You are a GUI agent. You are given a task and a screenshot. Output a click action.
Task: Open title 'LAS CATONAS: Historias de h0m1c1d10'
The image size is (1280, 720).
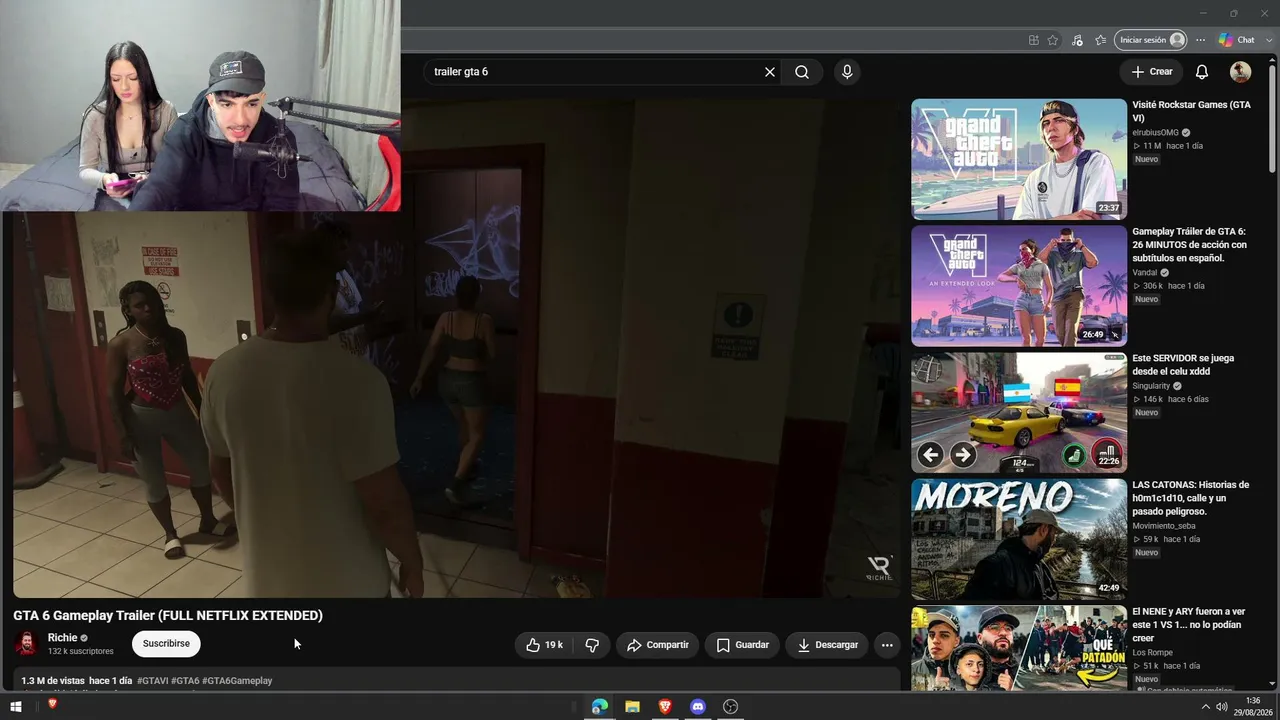point(1191,498)
